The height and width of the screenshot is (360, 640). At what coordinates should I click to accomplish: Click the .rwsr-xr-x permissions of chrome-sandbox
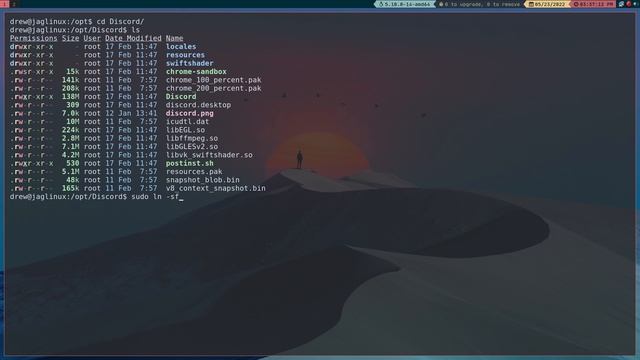(31, 71)
